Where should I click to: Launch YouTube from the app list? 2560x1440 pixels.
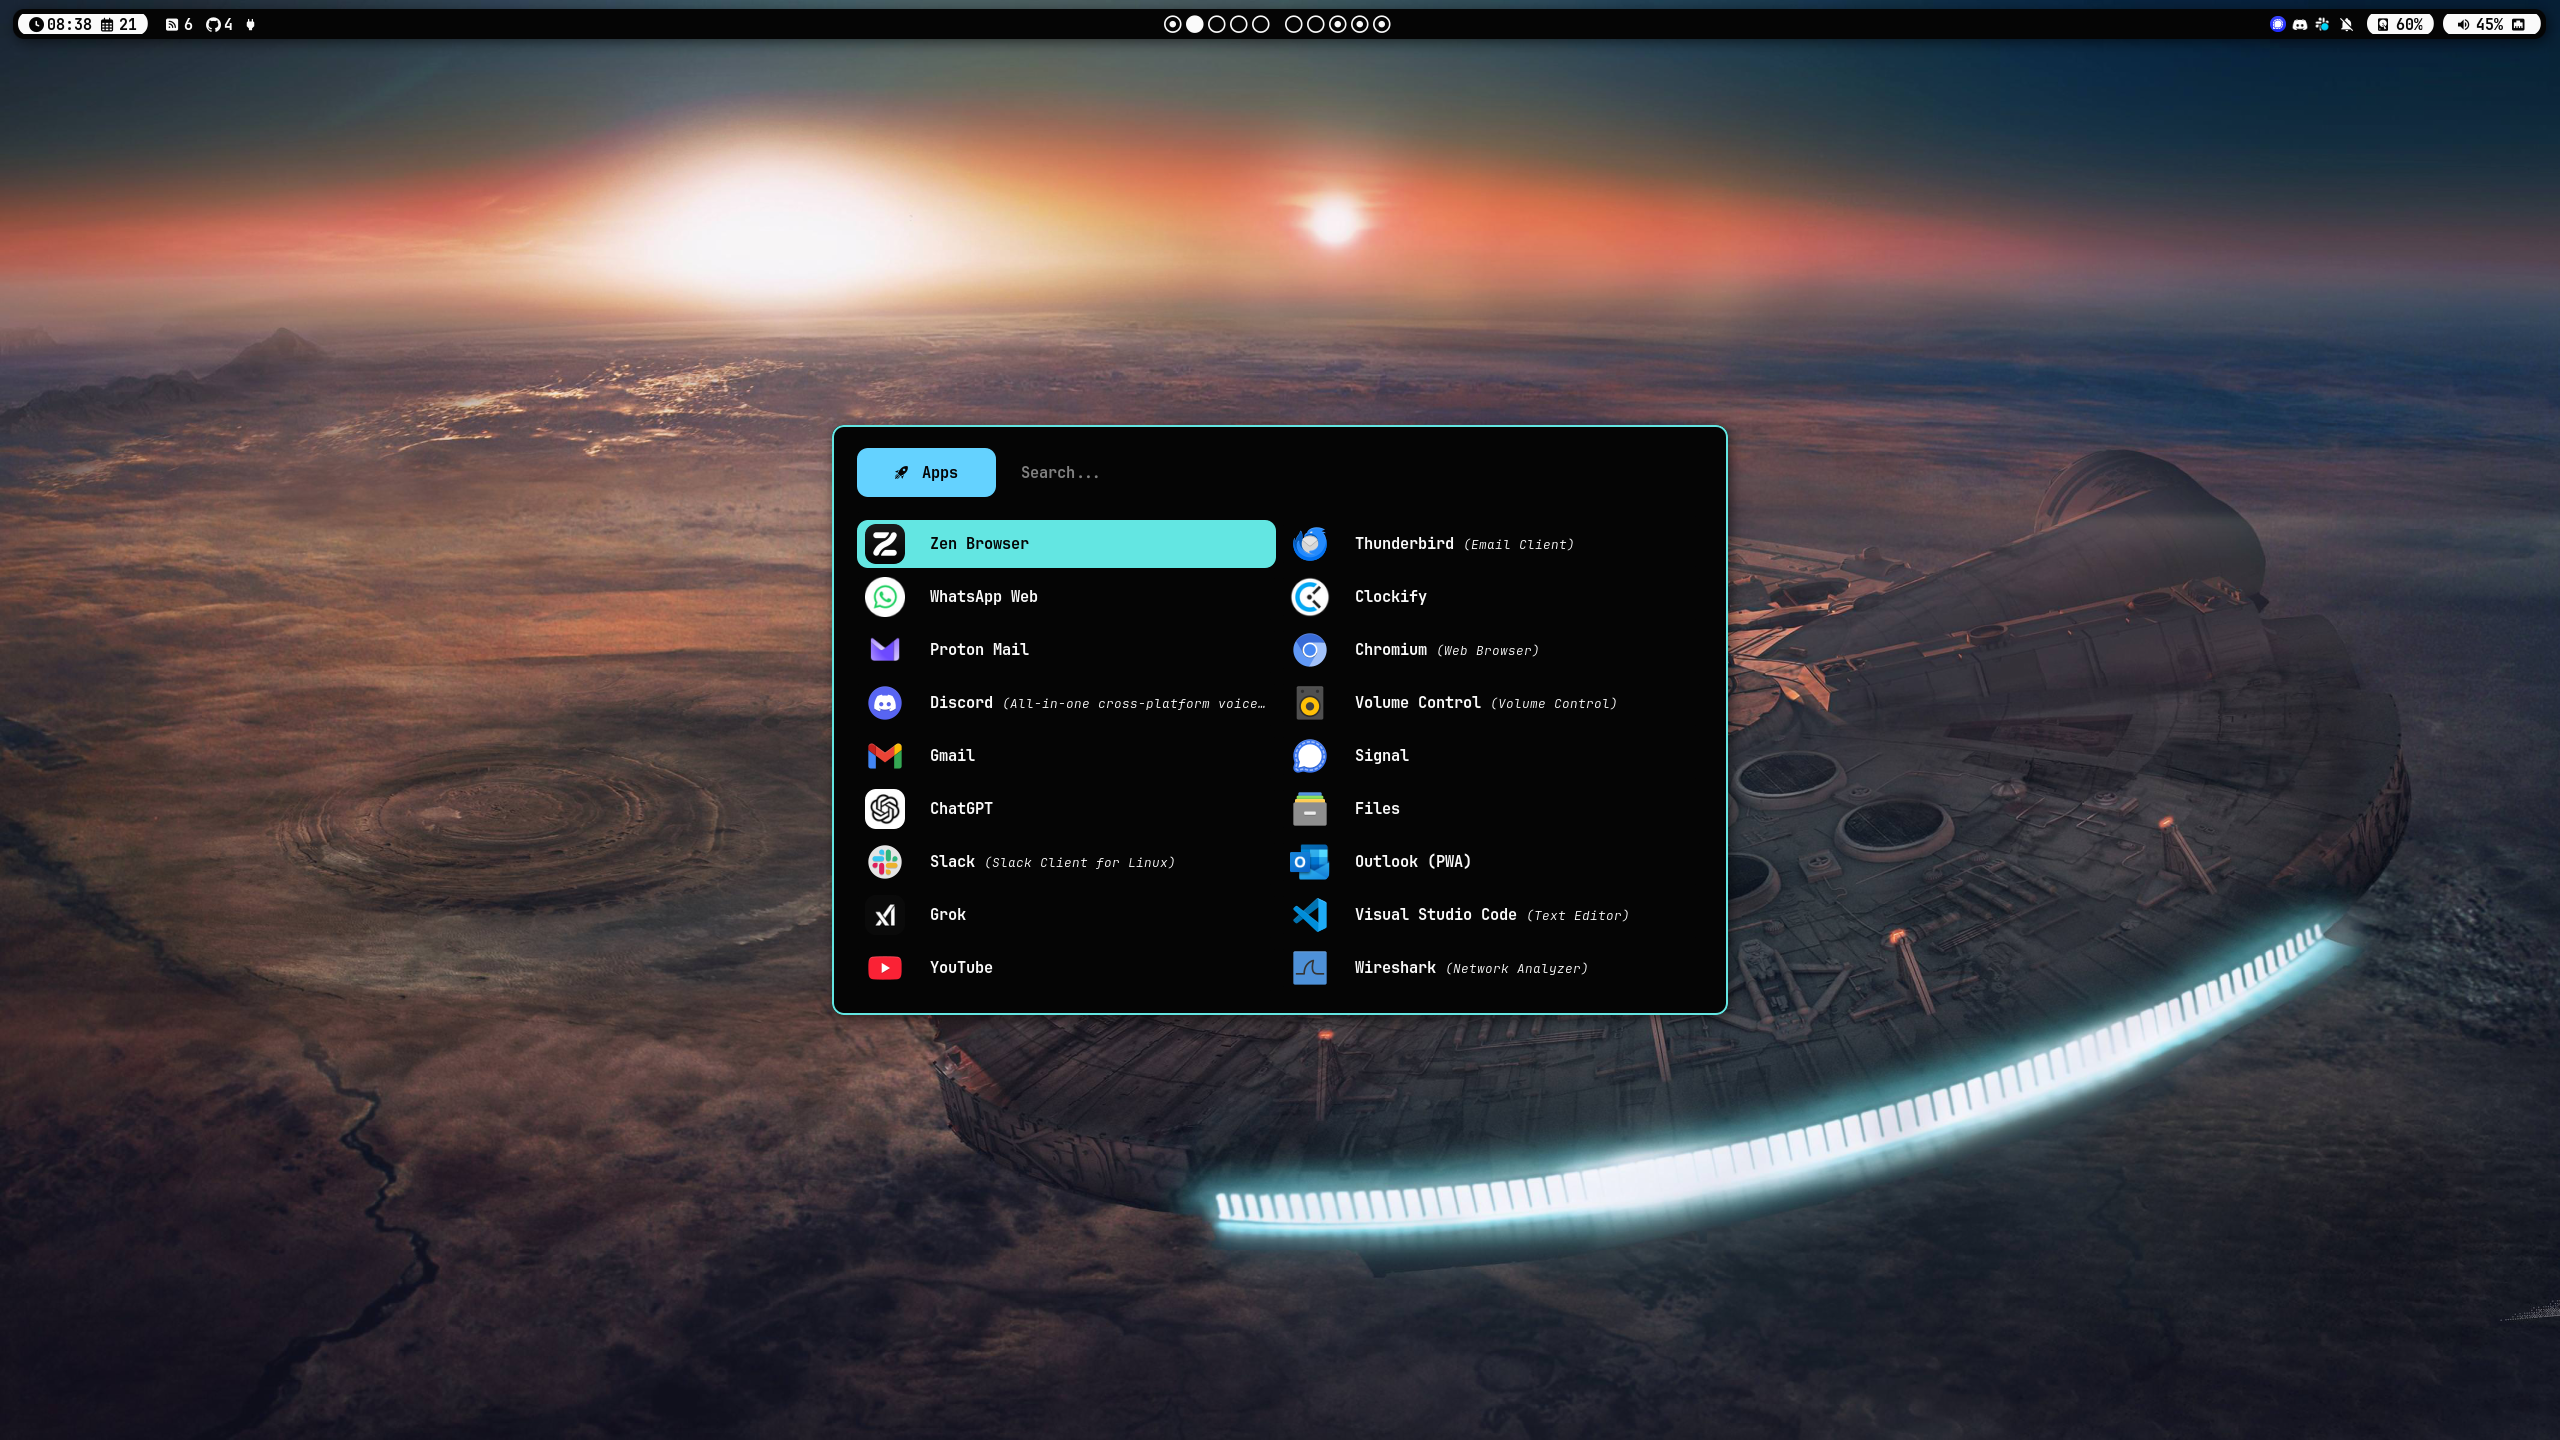[1066, 968]
